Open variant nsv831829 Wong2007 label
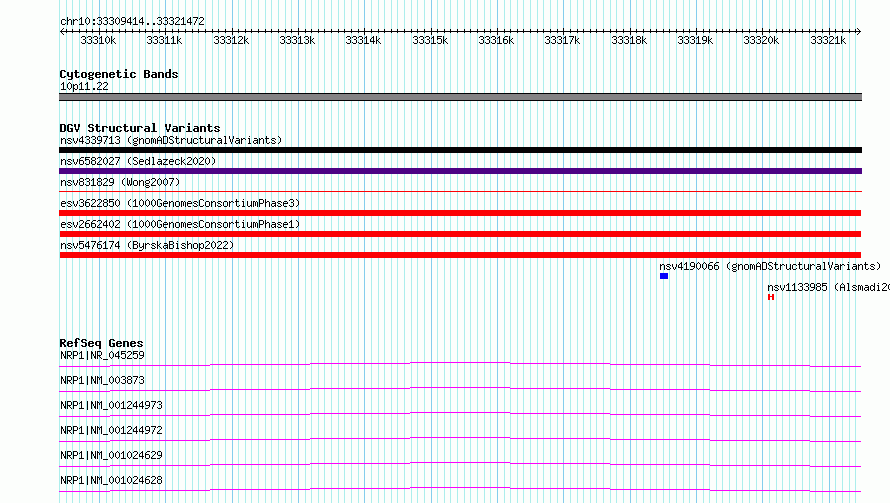 [120, 182]
